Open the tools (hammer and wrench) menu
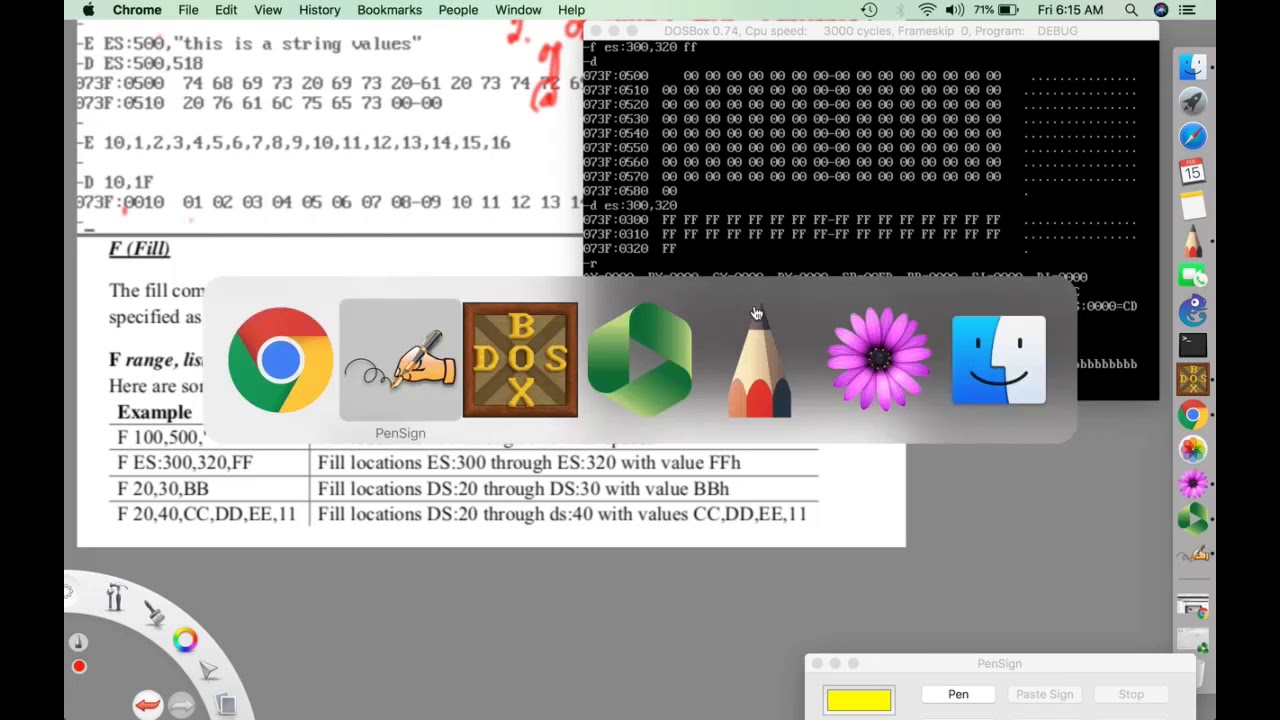This screenshot has height=720, width=1280. (x=114, y=597)
